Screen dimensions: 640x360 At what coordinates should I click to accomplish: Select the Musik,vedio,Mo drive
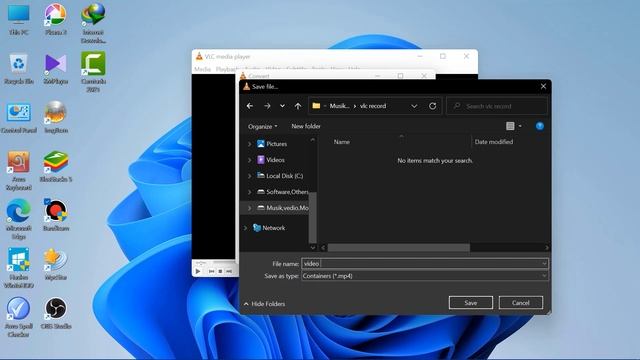282,208
